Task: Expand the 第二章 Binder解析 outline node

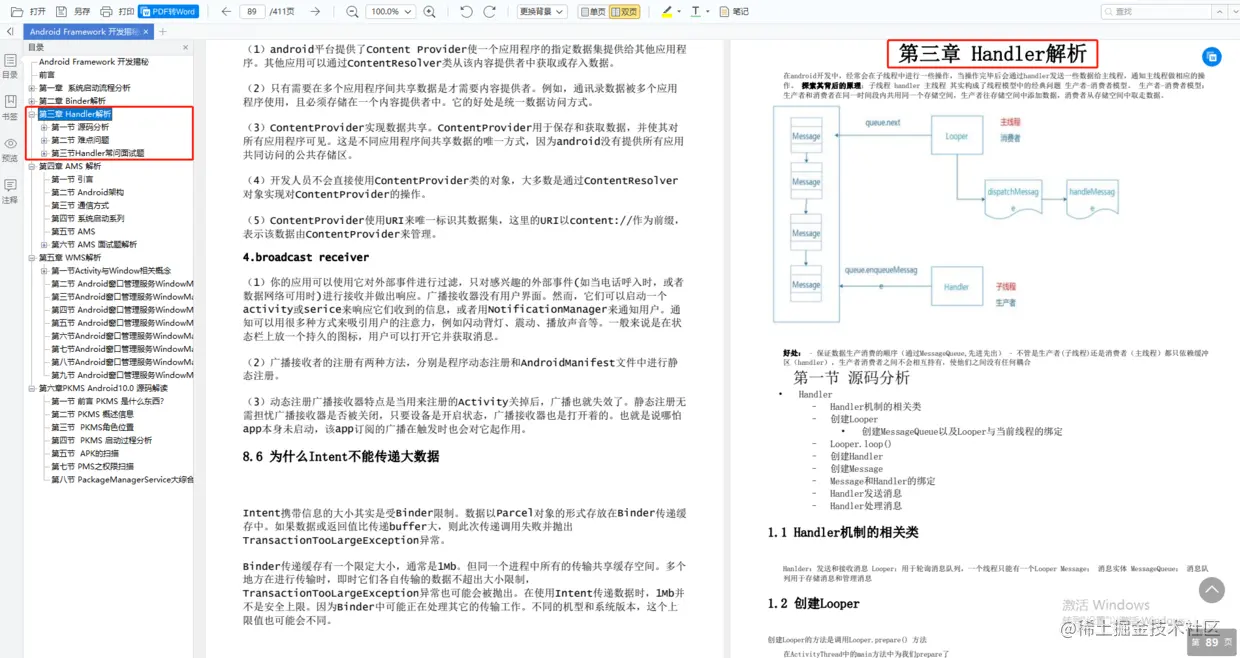Action: pos(32,101)
